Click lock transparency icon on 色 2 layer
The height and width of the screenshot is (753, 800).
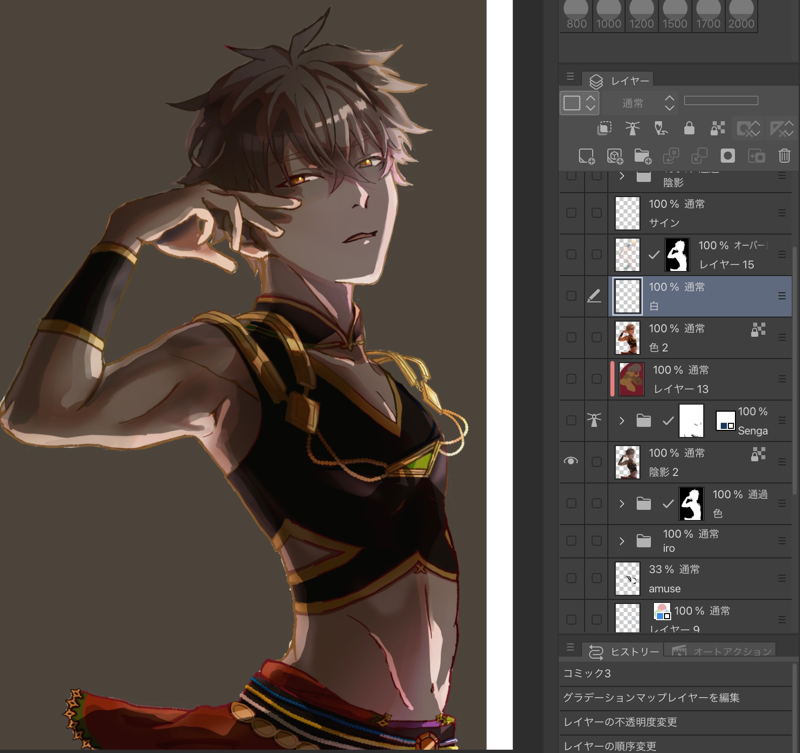coord(758,330)
